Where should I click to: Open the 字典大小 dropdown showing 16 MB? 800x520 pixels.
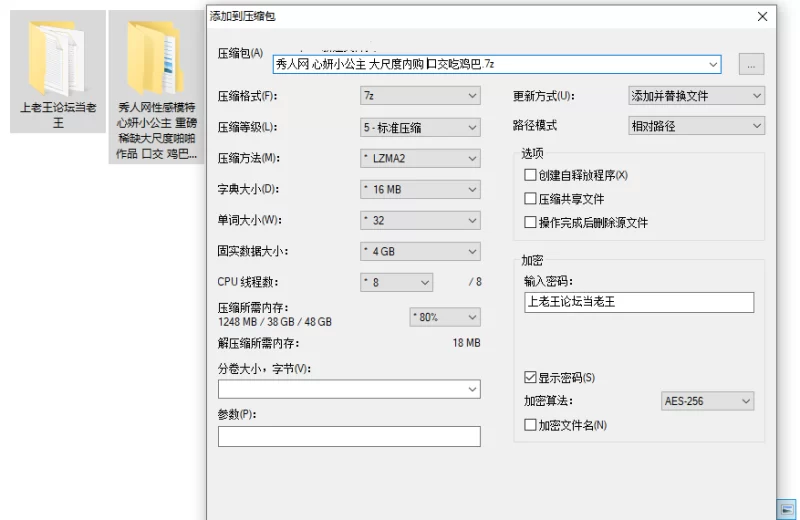coord(420,190)
